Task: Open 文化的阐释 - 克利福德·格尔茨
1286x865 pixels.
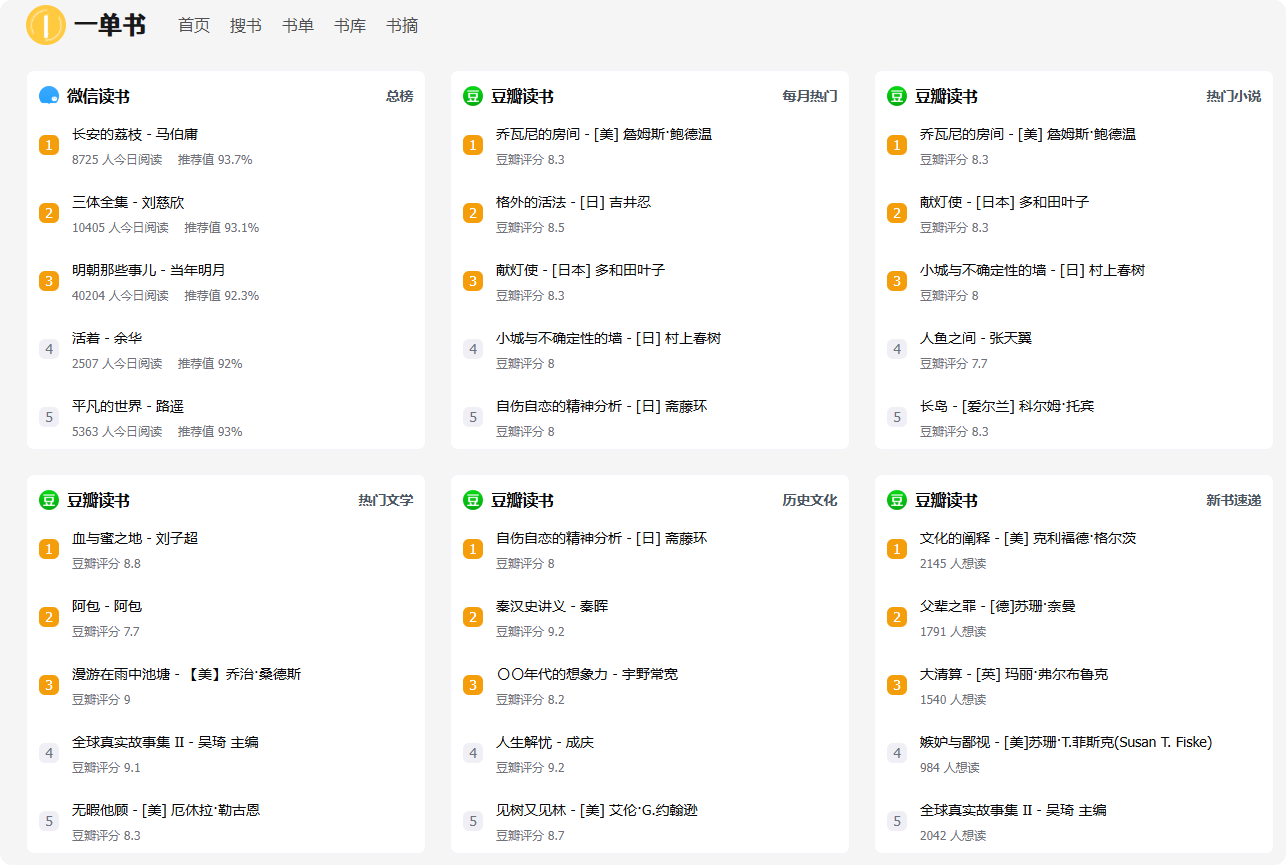Action: click(x=1028, y=538)
